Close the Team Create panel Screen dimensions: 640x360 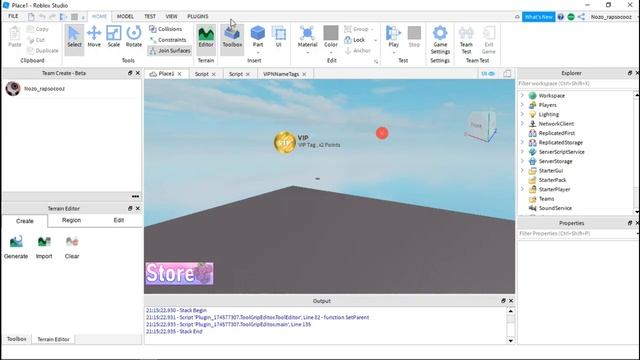pos(138,73)
